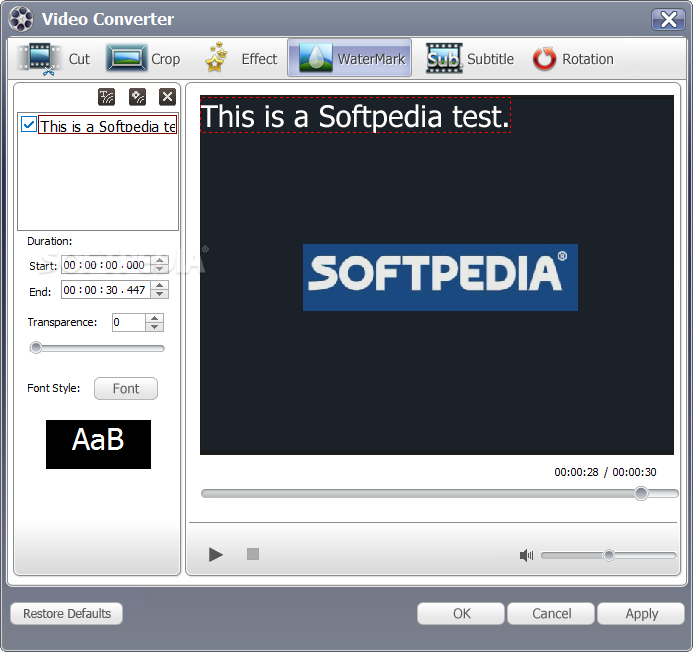Click the Start time field
The height and width of the screenshot is (652, 693).
pyautogui.click(x=106, y=265)
